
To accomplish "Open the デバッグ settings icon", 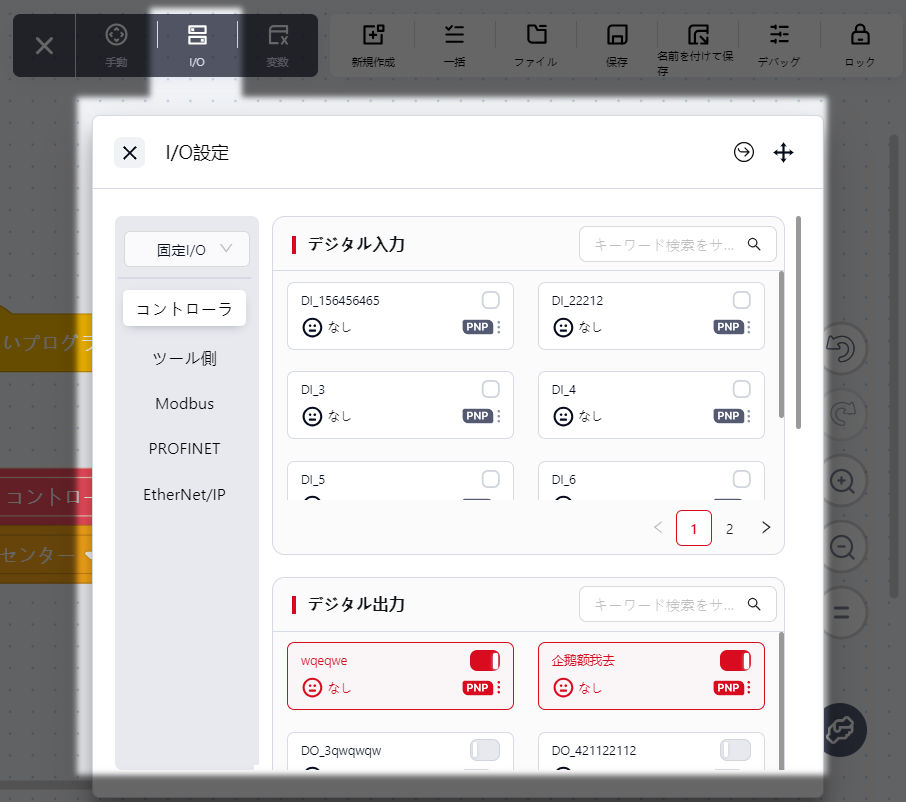I will click(779, 35).
